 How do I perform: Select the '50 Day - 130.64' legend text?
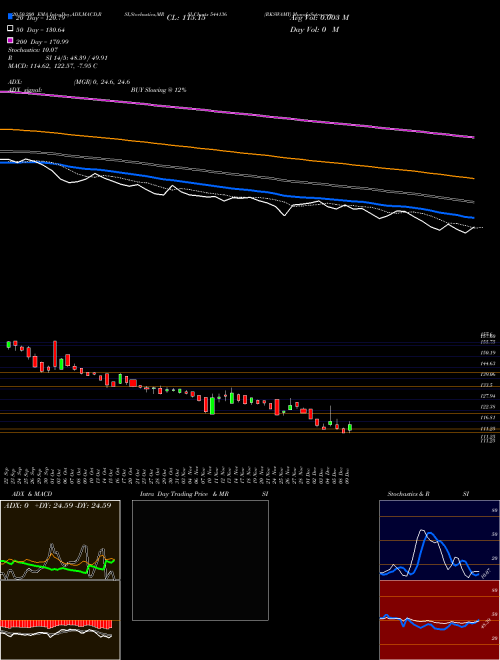click(40, 30)
